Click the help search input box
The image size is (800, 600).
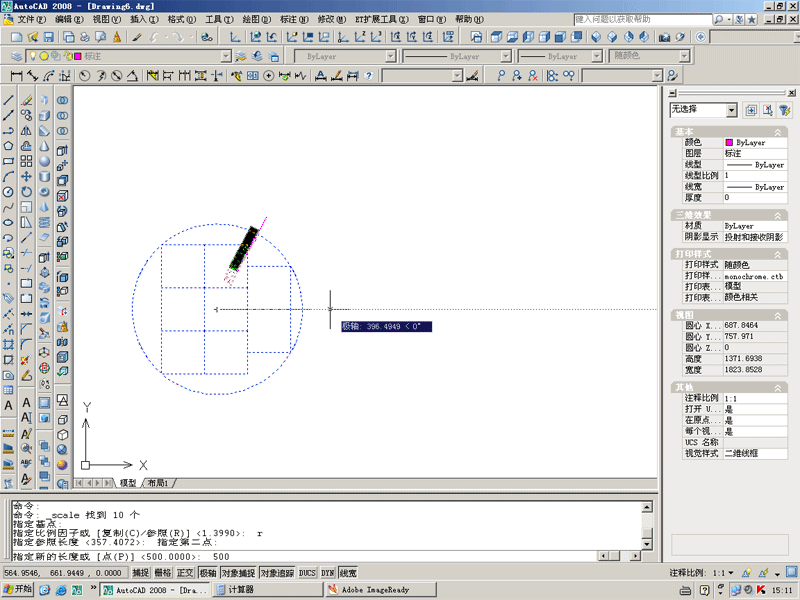pos(642,19)
